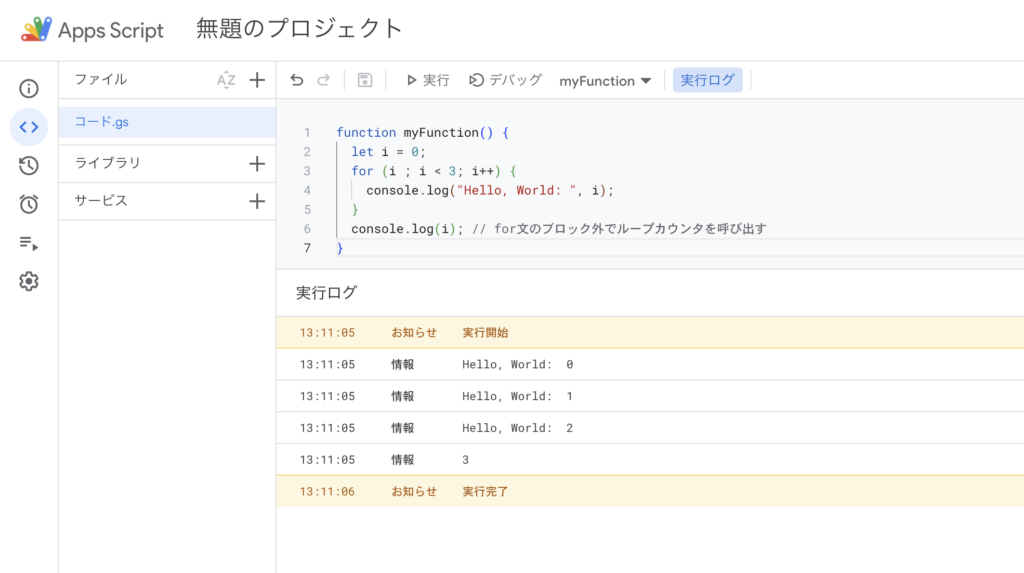The width and height of the screenshot is (1024, 573).
Task: Open the Overview info icon in sidebar
Action: click(29, 89)
